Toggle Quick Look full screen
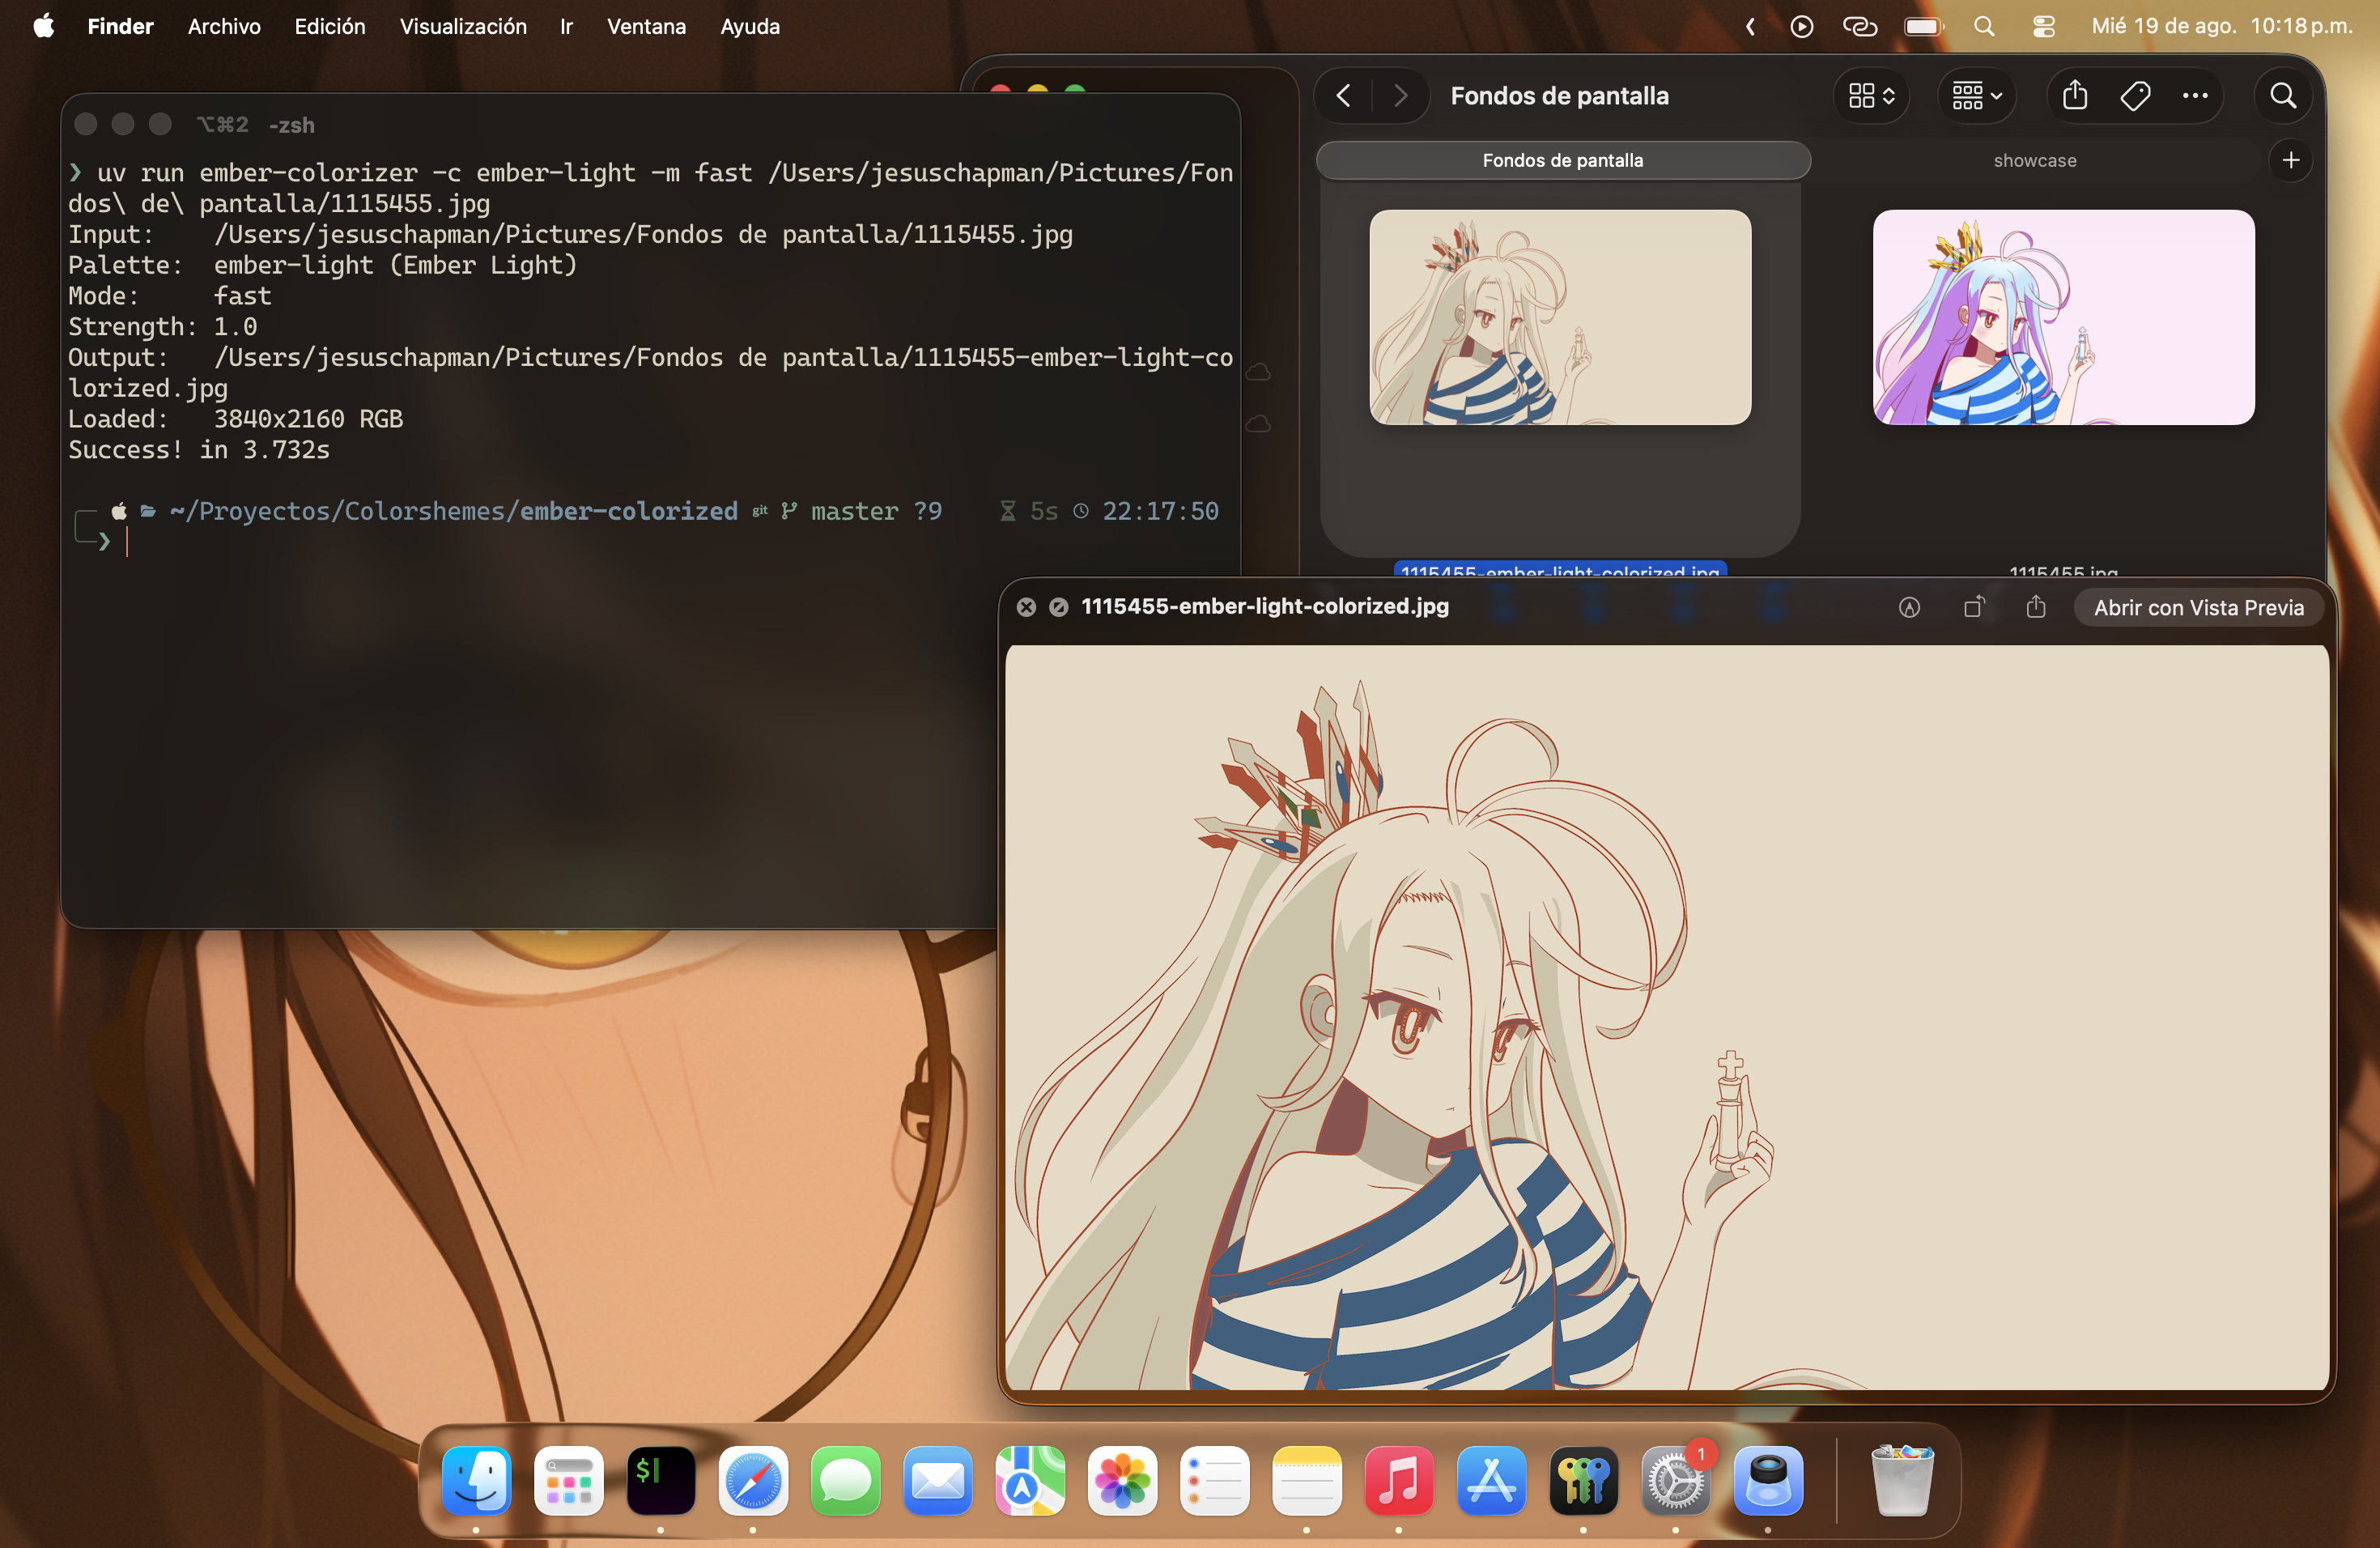 (x=1058, y=607)
